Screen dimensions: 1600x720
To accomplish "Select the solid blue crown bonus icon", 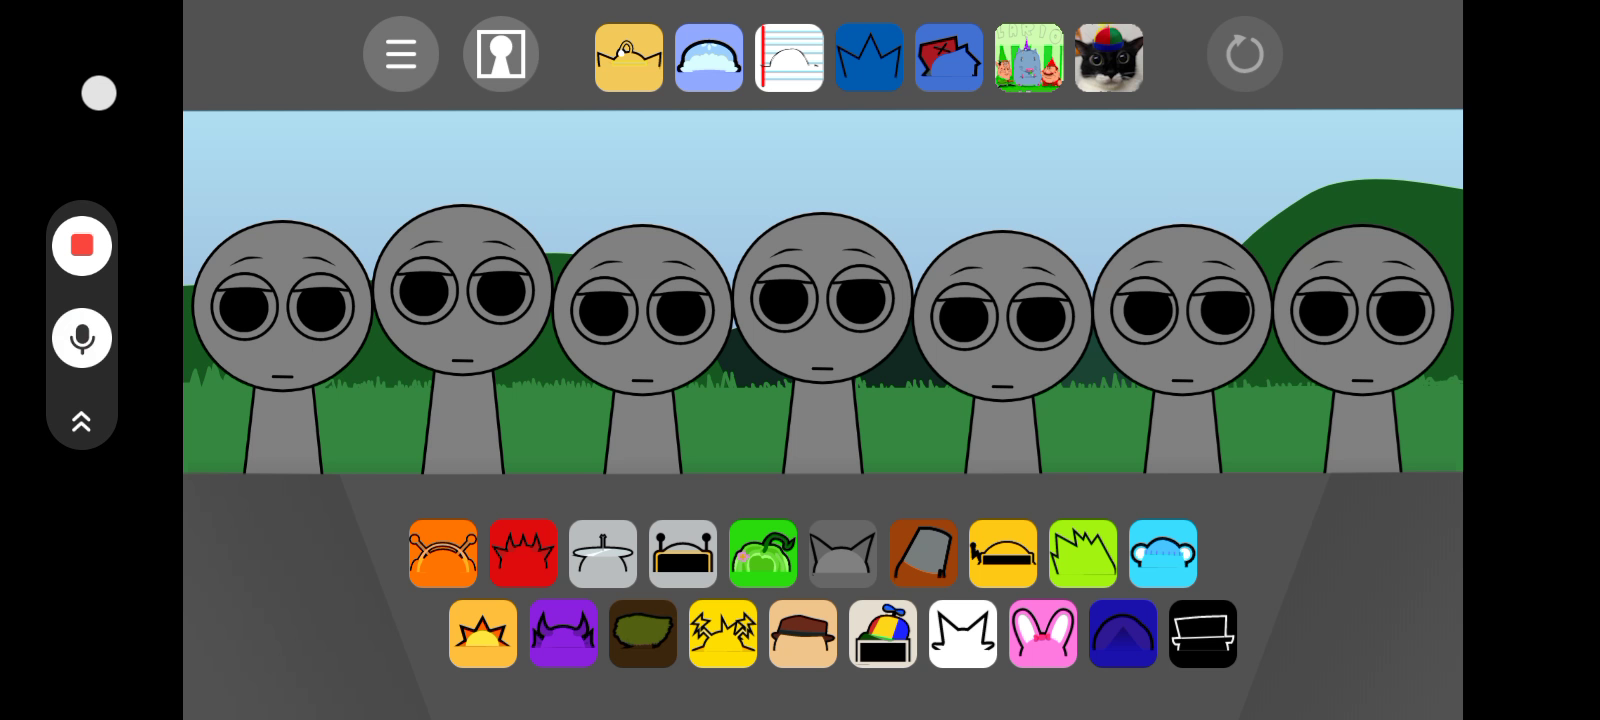I will point(869,58).
